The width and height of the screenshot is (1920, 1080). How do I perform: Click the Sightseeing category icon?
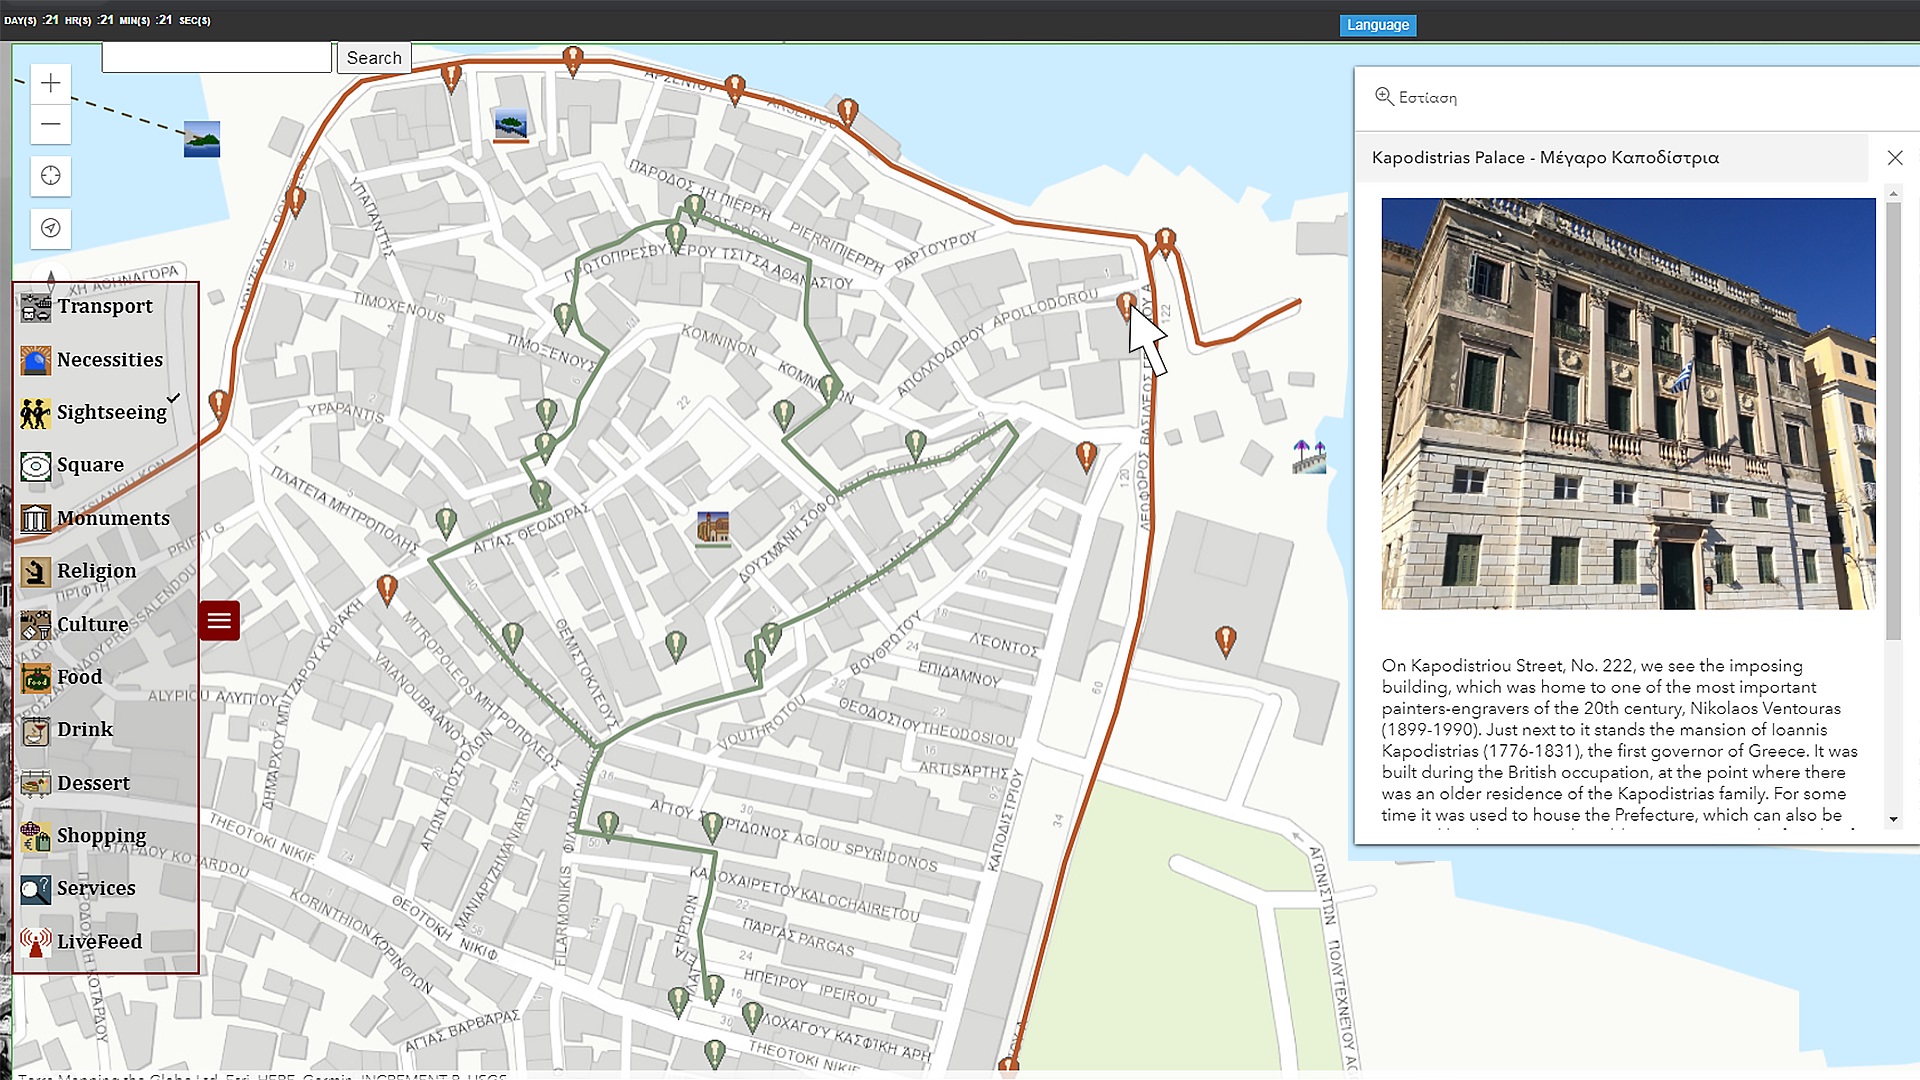(36, 413)
